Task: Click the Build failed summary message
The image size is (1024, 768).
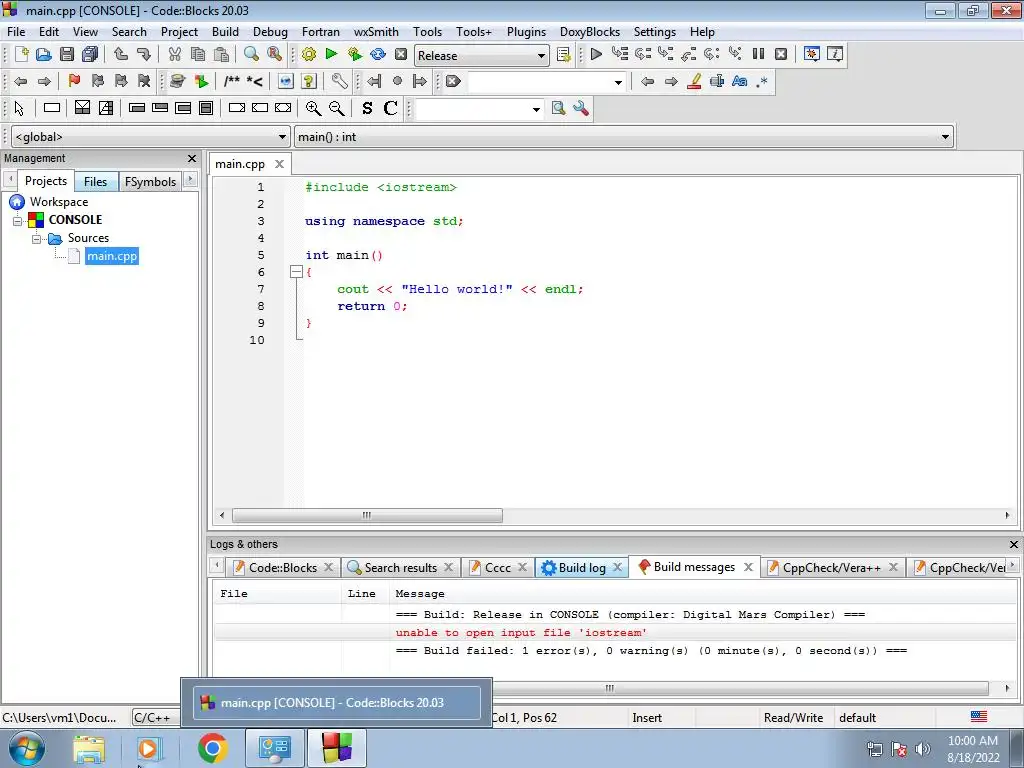Action: pyautogui.click(x=651, y=650)
